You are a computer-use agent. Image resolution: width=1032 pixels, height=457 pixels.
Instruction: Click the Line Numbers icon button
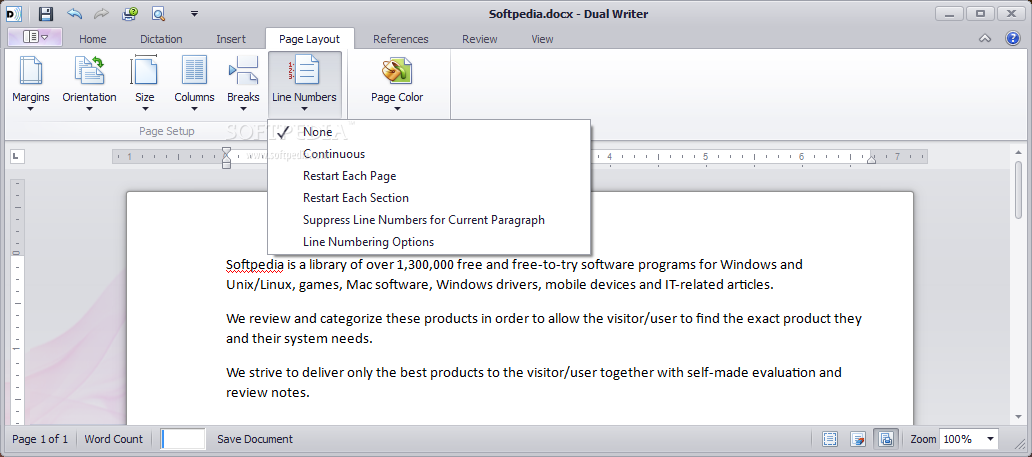coord(304,84)
